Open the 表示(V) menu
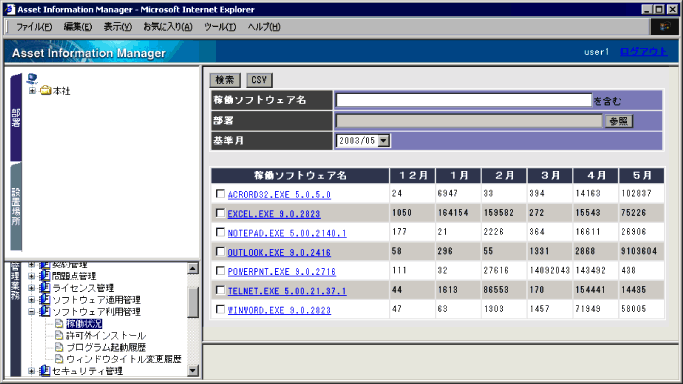The width and height of the screenshot is (683, 384). [118, 27]
